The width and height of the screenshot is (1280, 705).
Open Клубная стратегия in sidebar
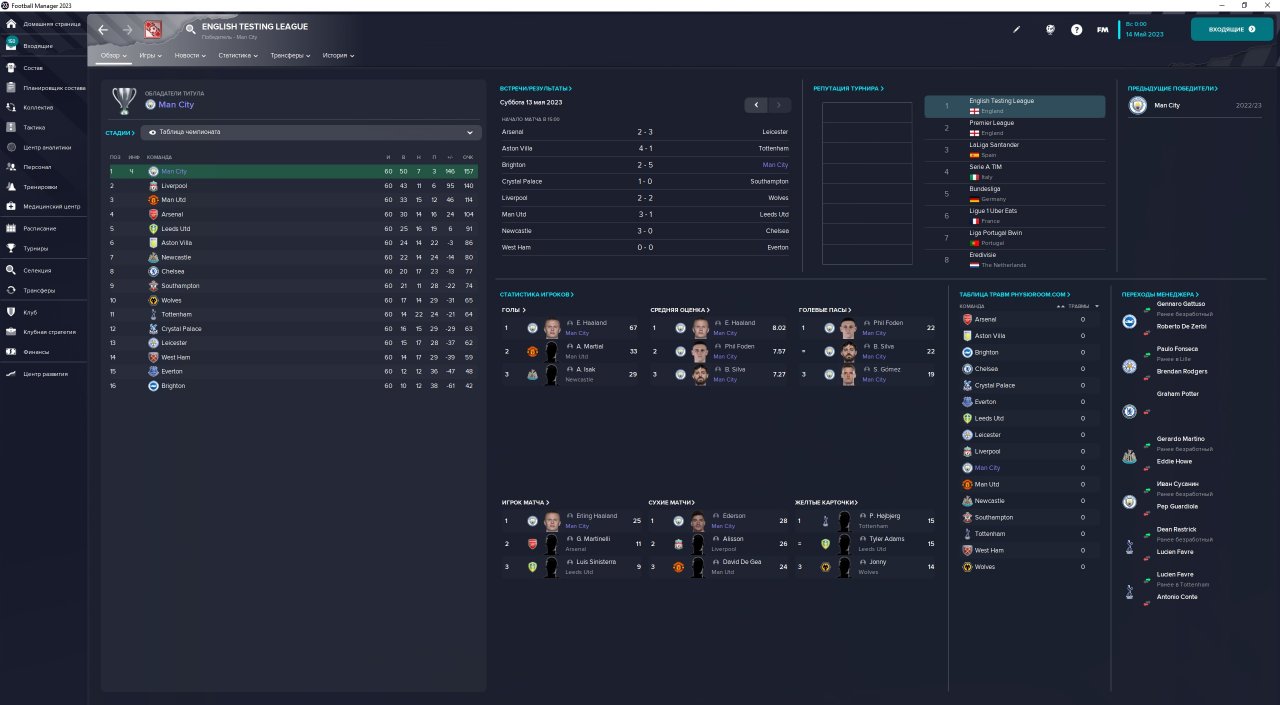point(43,332)
